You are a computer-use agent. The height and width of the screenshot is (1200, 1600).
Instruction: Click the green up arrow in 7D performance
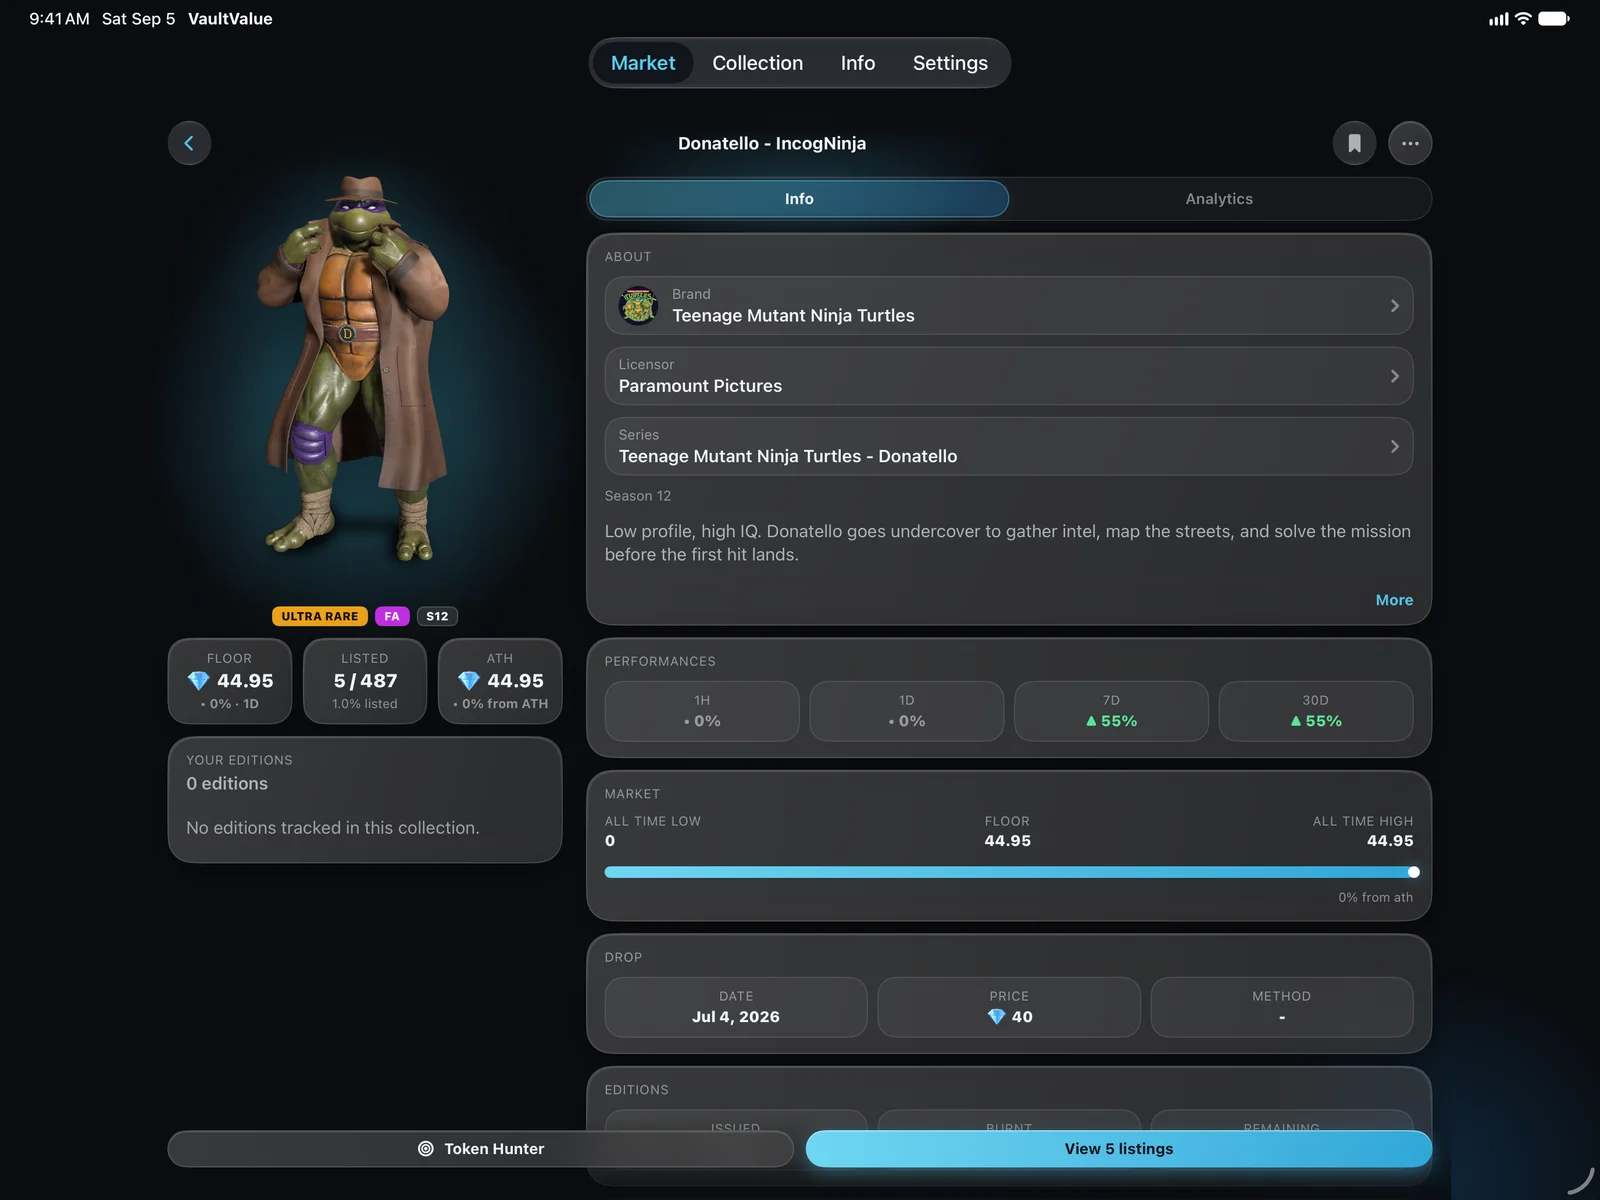click(1091, 721)
